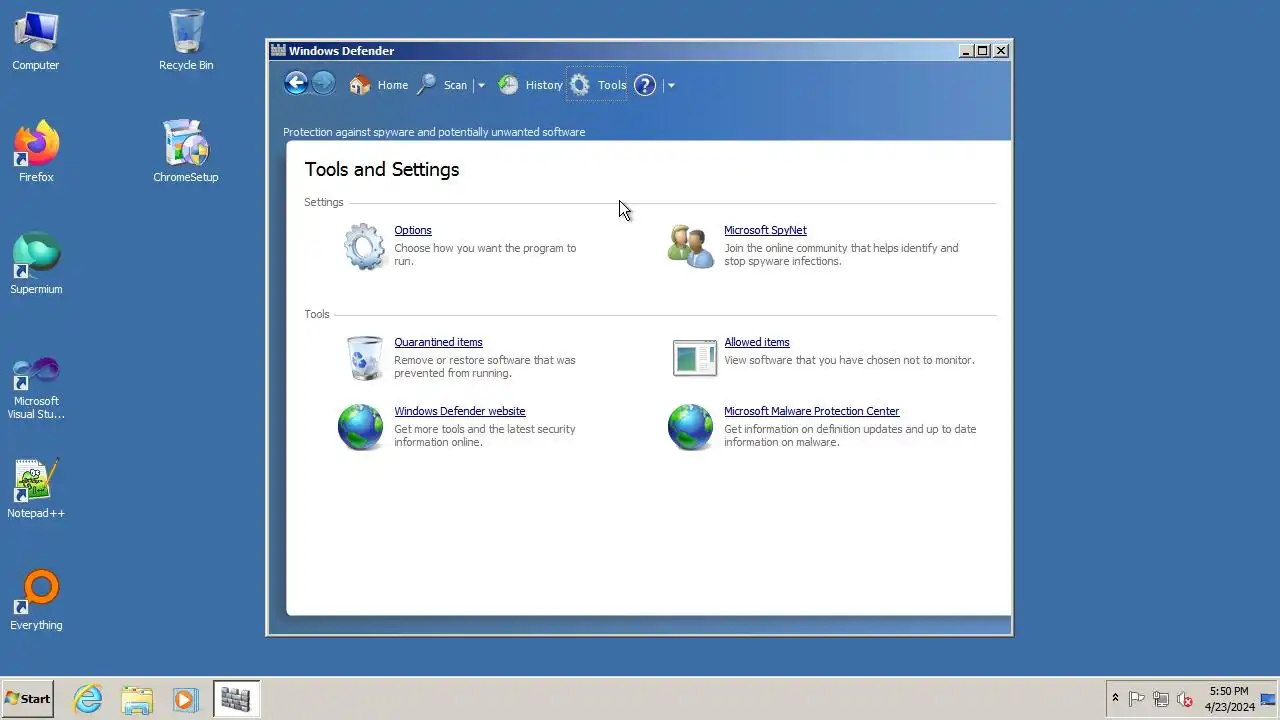Open the Options link
The image size is (1280, 720).
[x=413, y=230]
